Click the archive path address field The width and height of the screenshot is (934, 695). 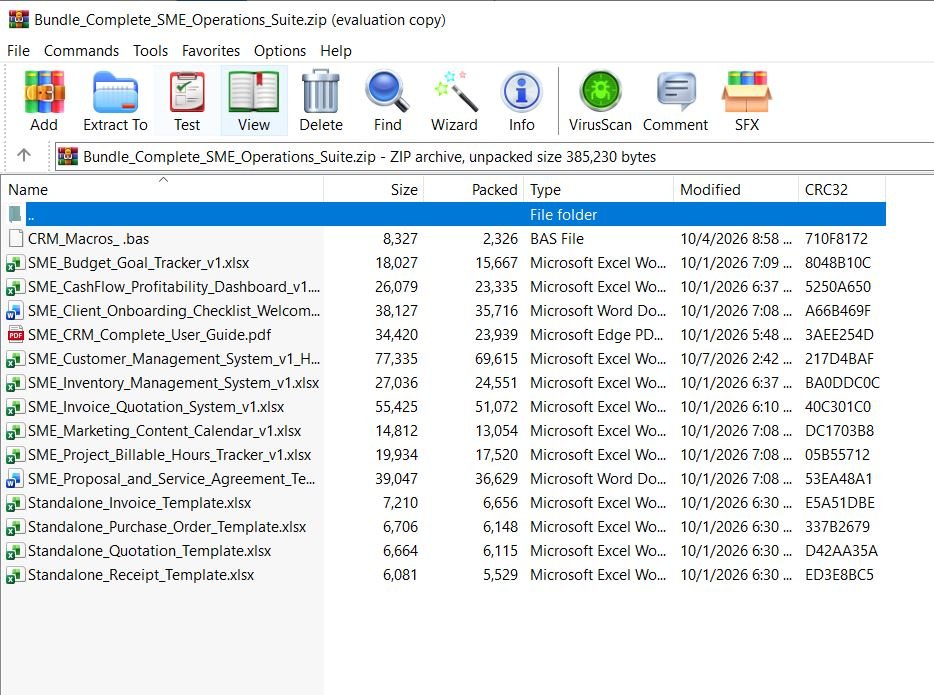[494, 157]
